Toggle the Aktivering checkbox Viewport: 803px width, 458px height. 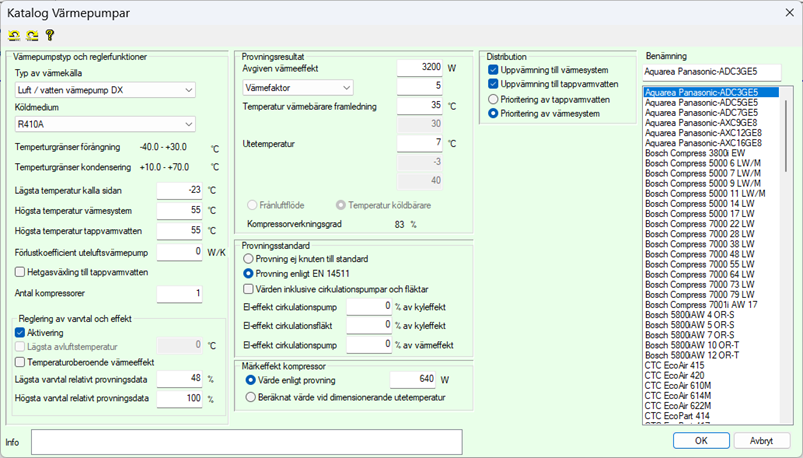(21, 332)
